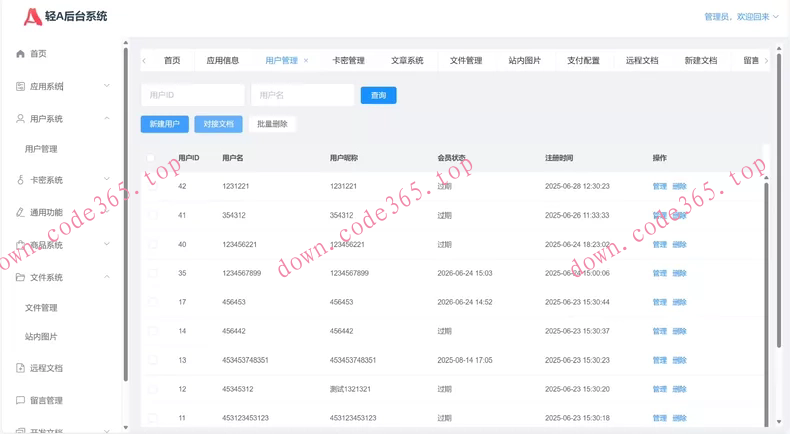Check the row for user ID 12
The image size is (790, 434).
[153, 389]
